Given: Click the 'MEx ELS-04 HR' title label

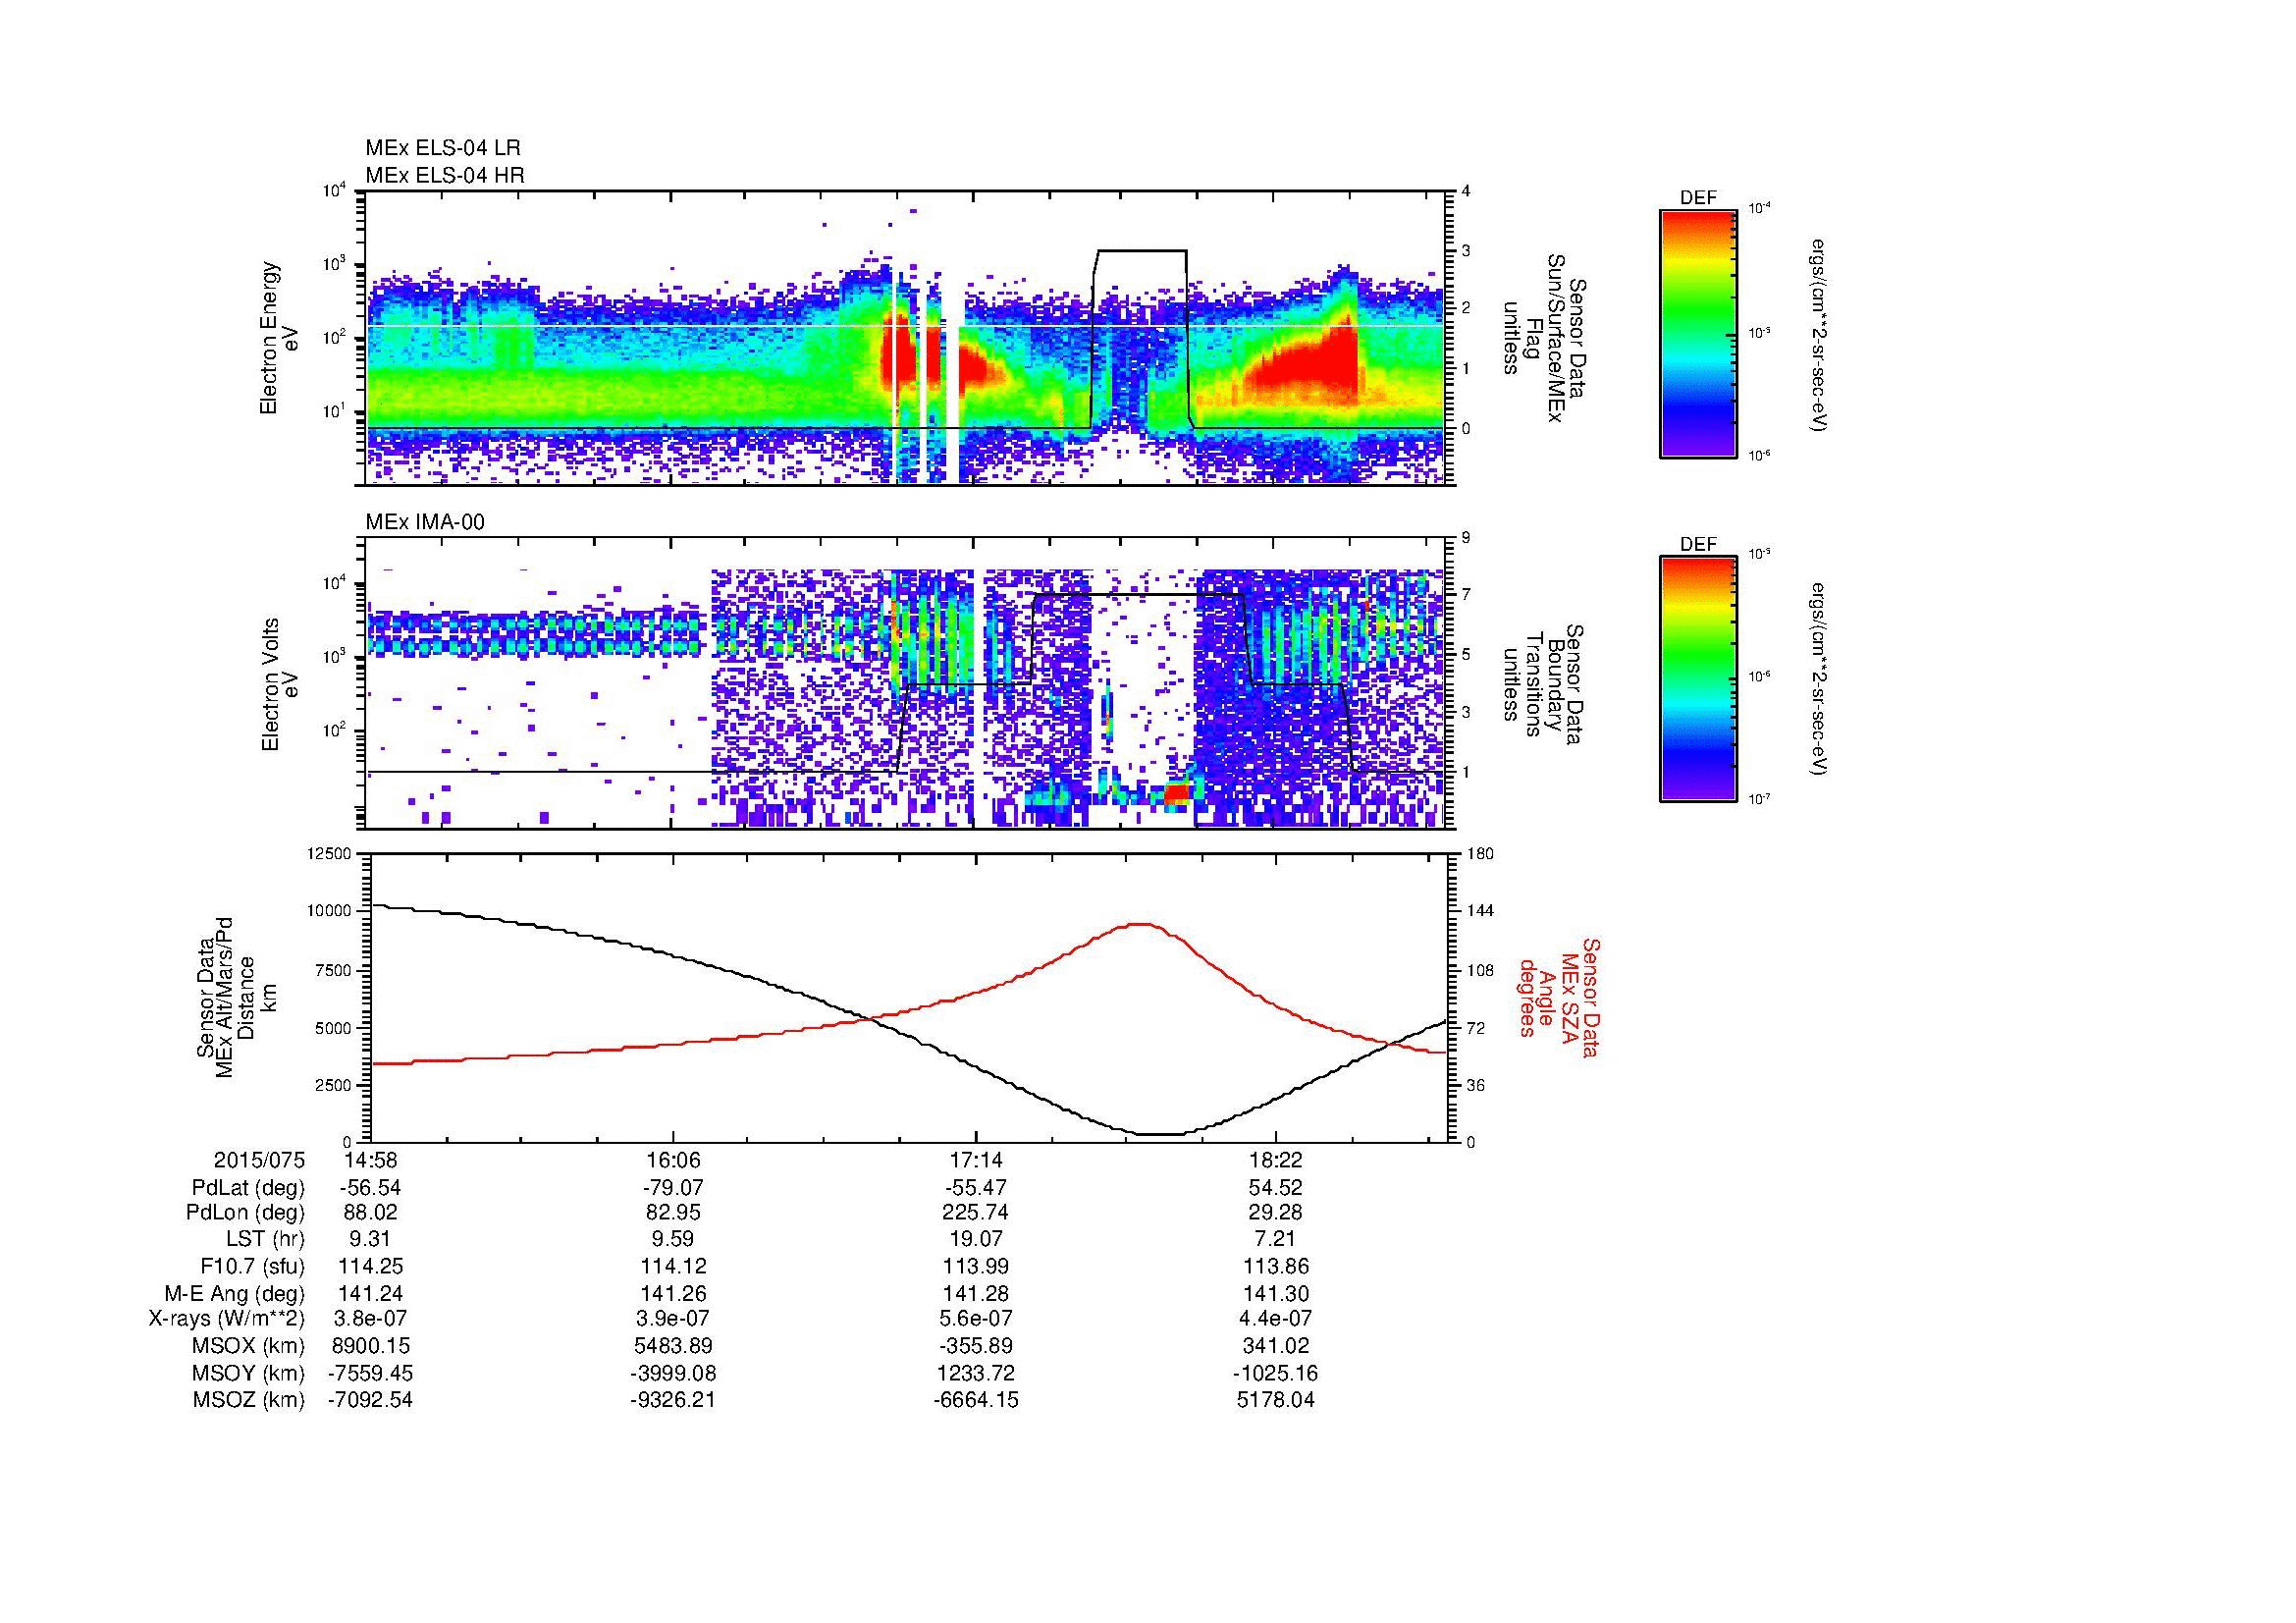Looking at the screenshot, I should pos(445,175).
